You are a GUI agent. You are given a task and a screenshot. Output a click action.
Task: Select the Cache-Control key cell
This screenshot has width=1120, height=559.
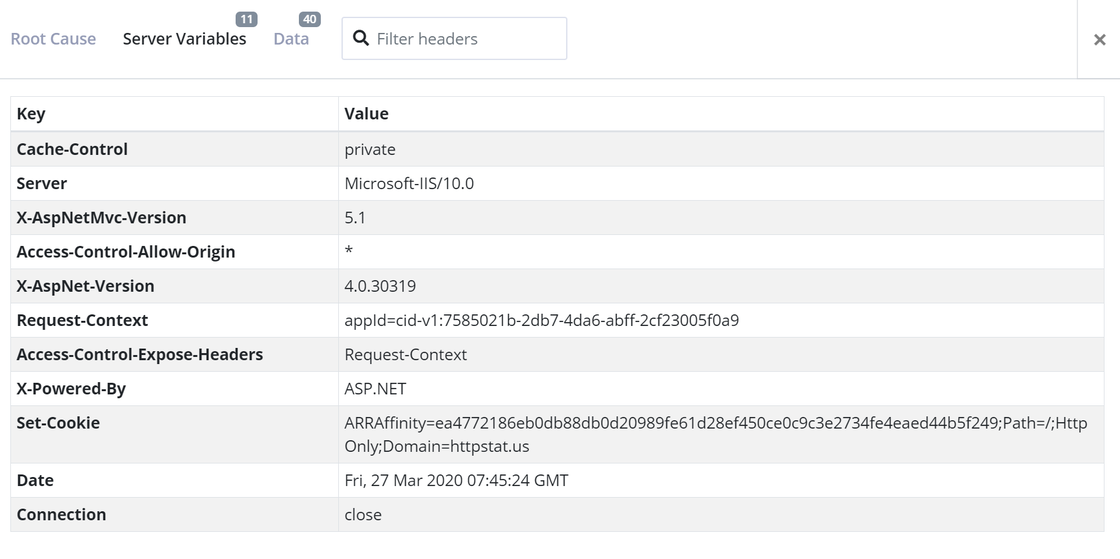[x=174, y=149]
